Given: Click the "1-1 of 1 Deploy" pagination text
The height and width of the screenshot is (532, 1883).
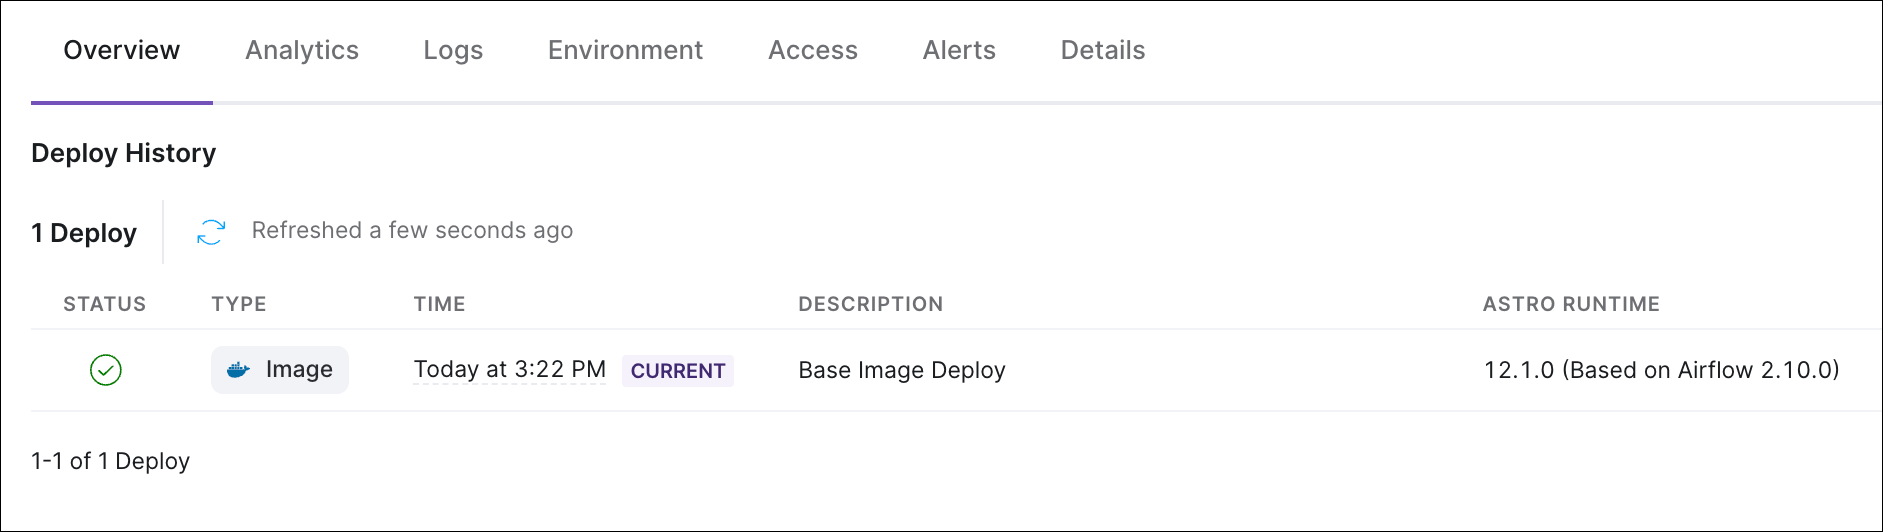Looking at the screenshot, I should (x=111, y=461).
